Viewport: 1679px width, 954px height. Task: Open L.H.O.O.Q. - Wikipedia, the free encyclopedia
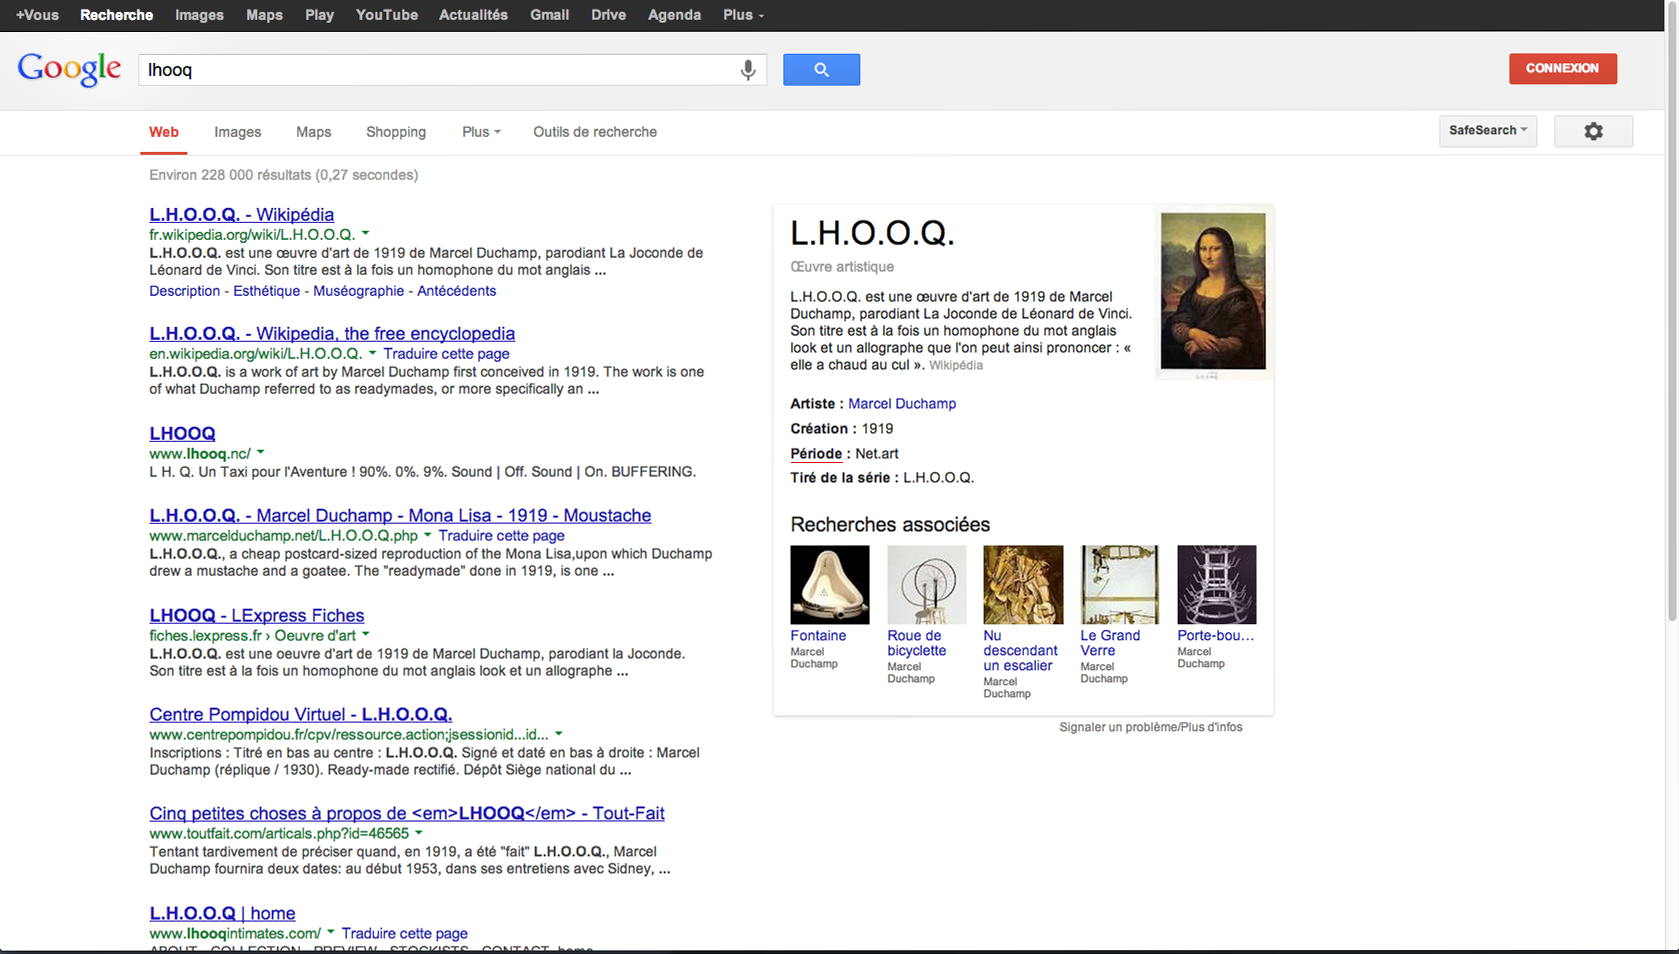[x=332, y=333]
